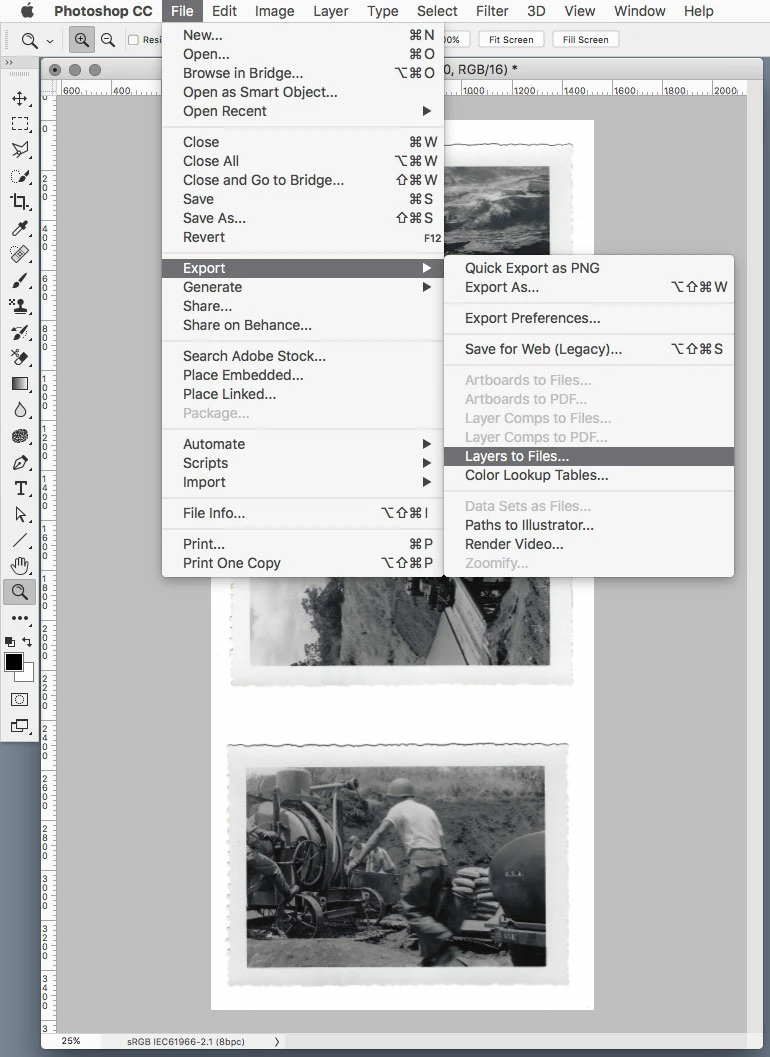This screenshot has width=770, height=1057.
Task: Select the Blur tool
Action: point(20,410)
